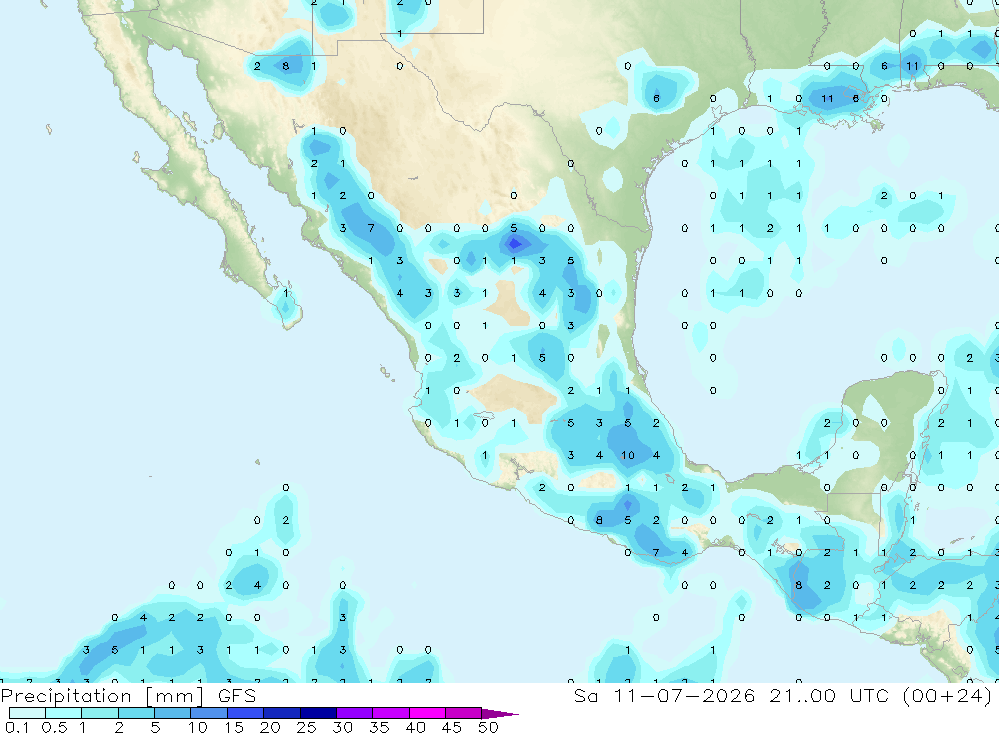
Task: Click the 'Precipitation' title text
Action: [66, 696]
